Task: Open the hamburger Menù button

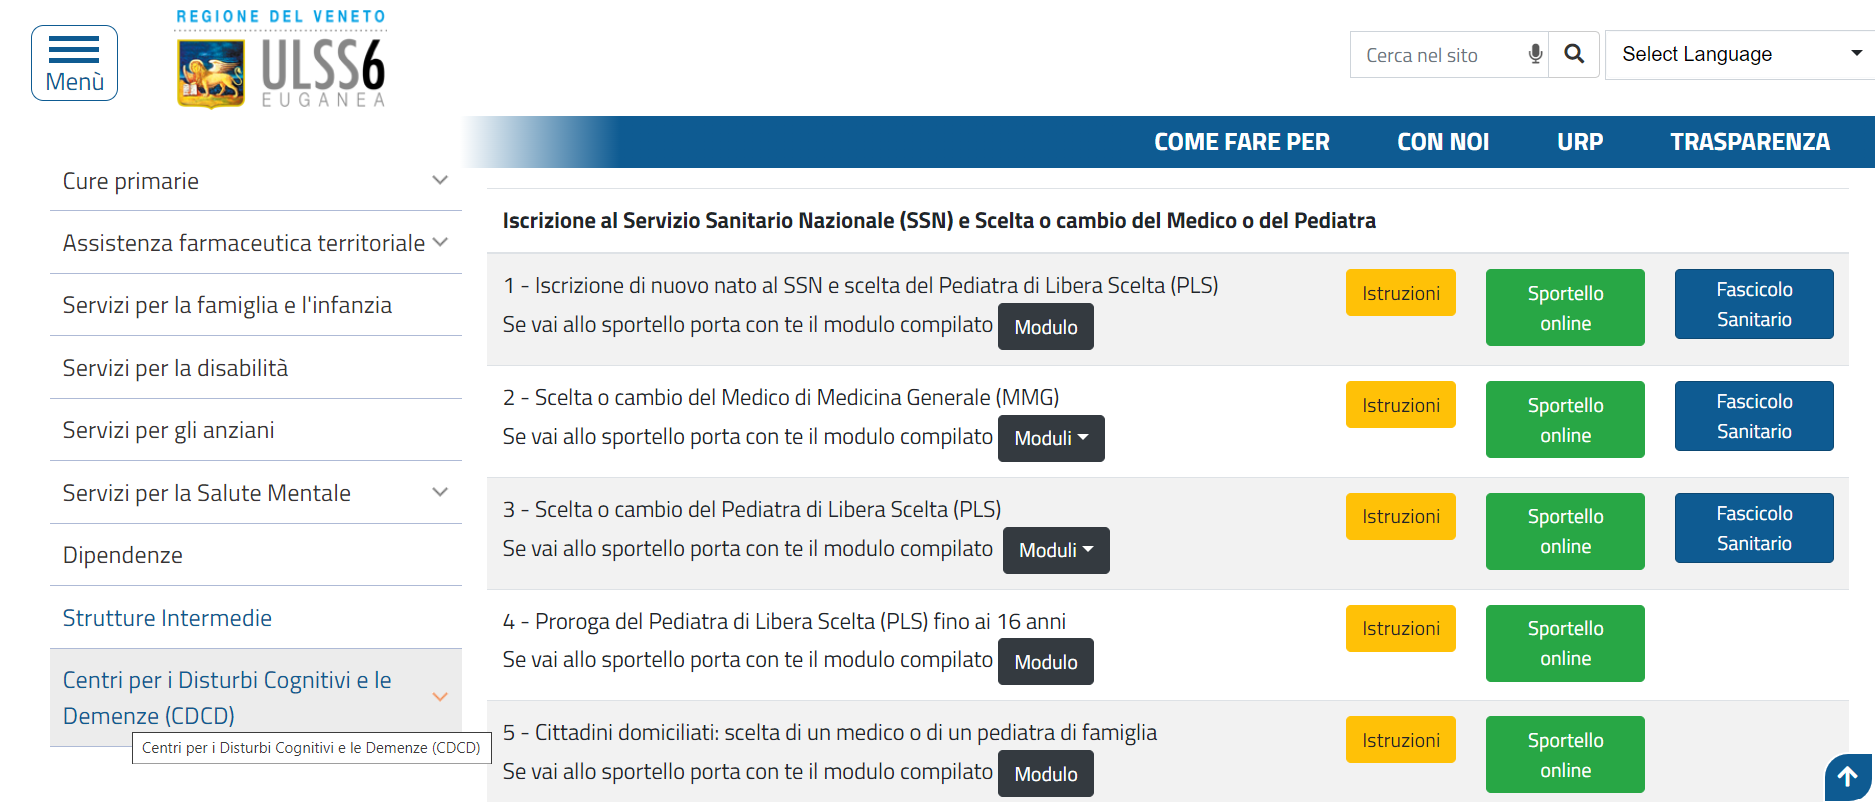Action: pyautogui.click(x=74, y=63)
